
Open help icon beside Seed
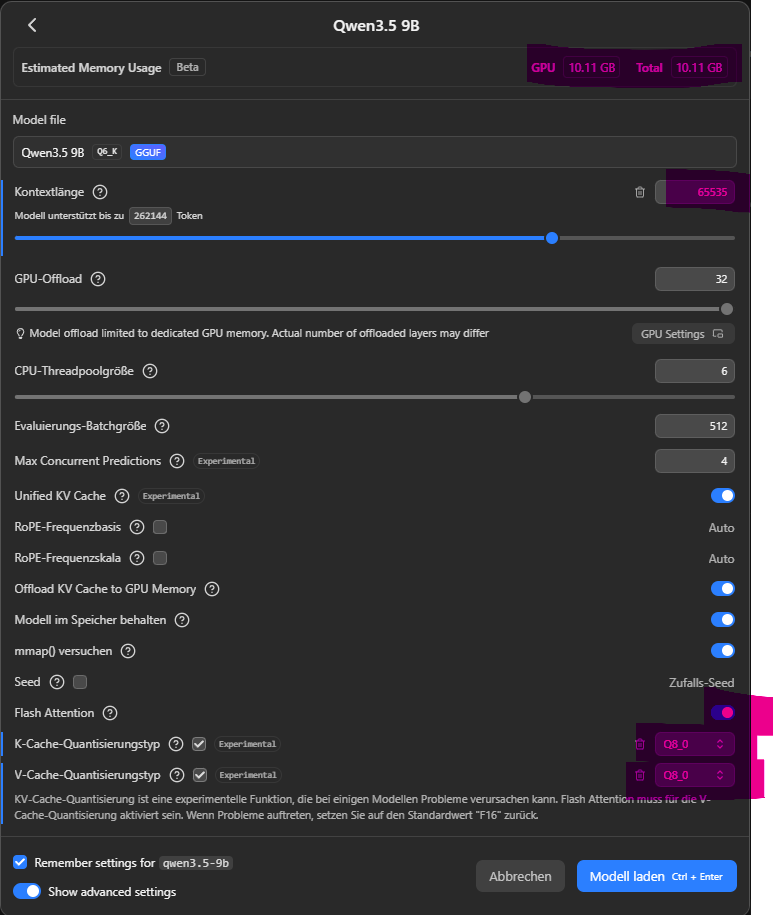coord(57,682)
